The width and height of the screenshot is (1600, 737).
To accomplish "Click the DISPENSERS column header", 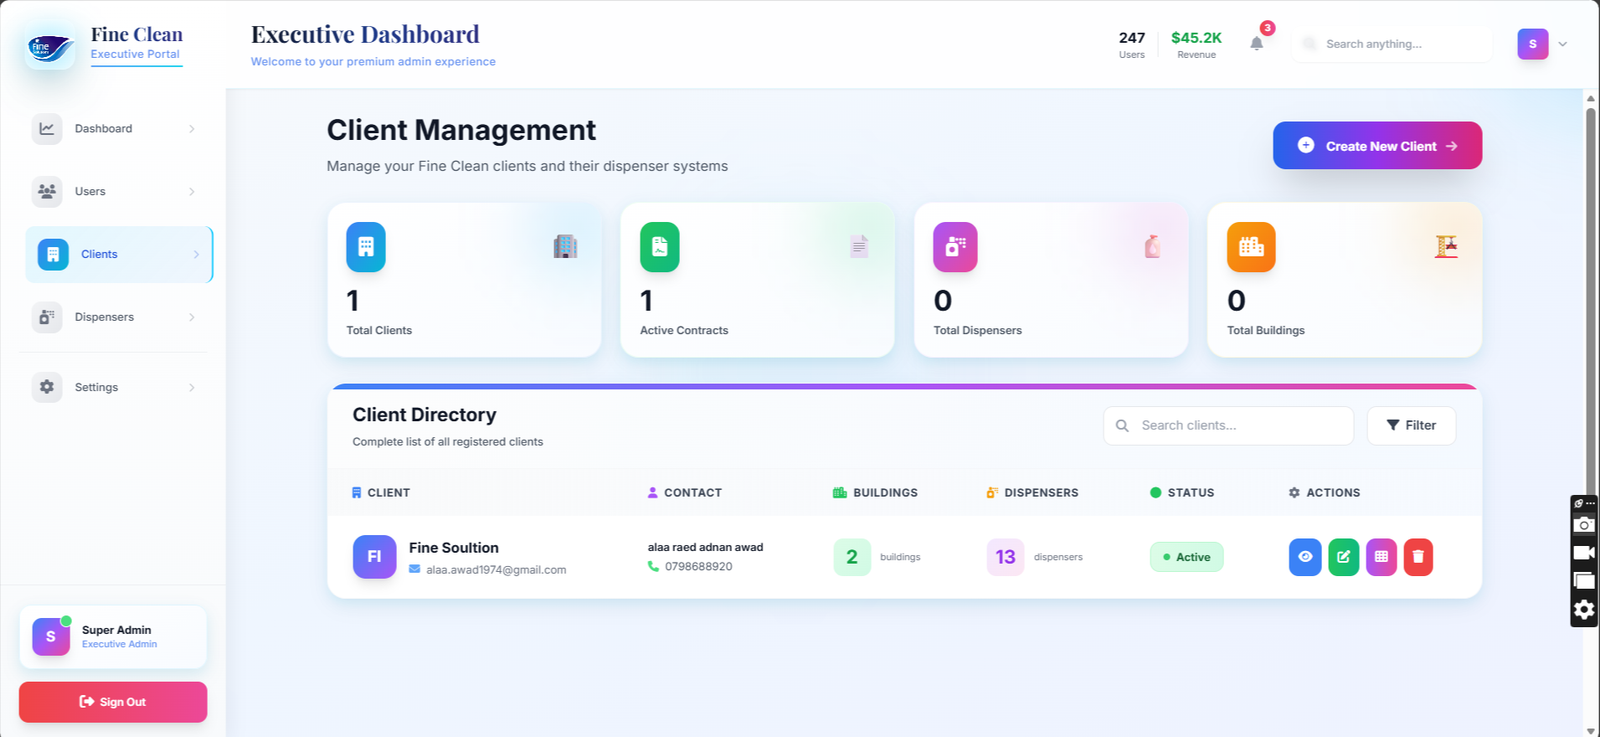I will [x=1032, y=493].
